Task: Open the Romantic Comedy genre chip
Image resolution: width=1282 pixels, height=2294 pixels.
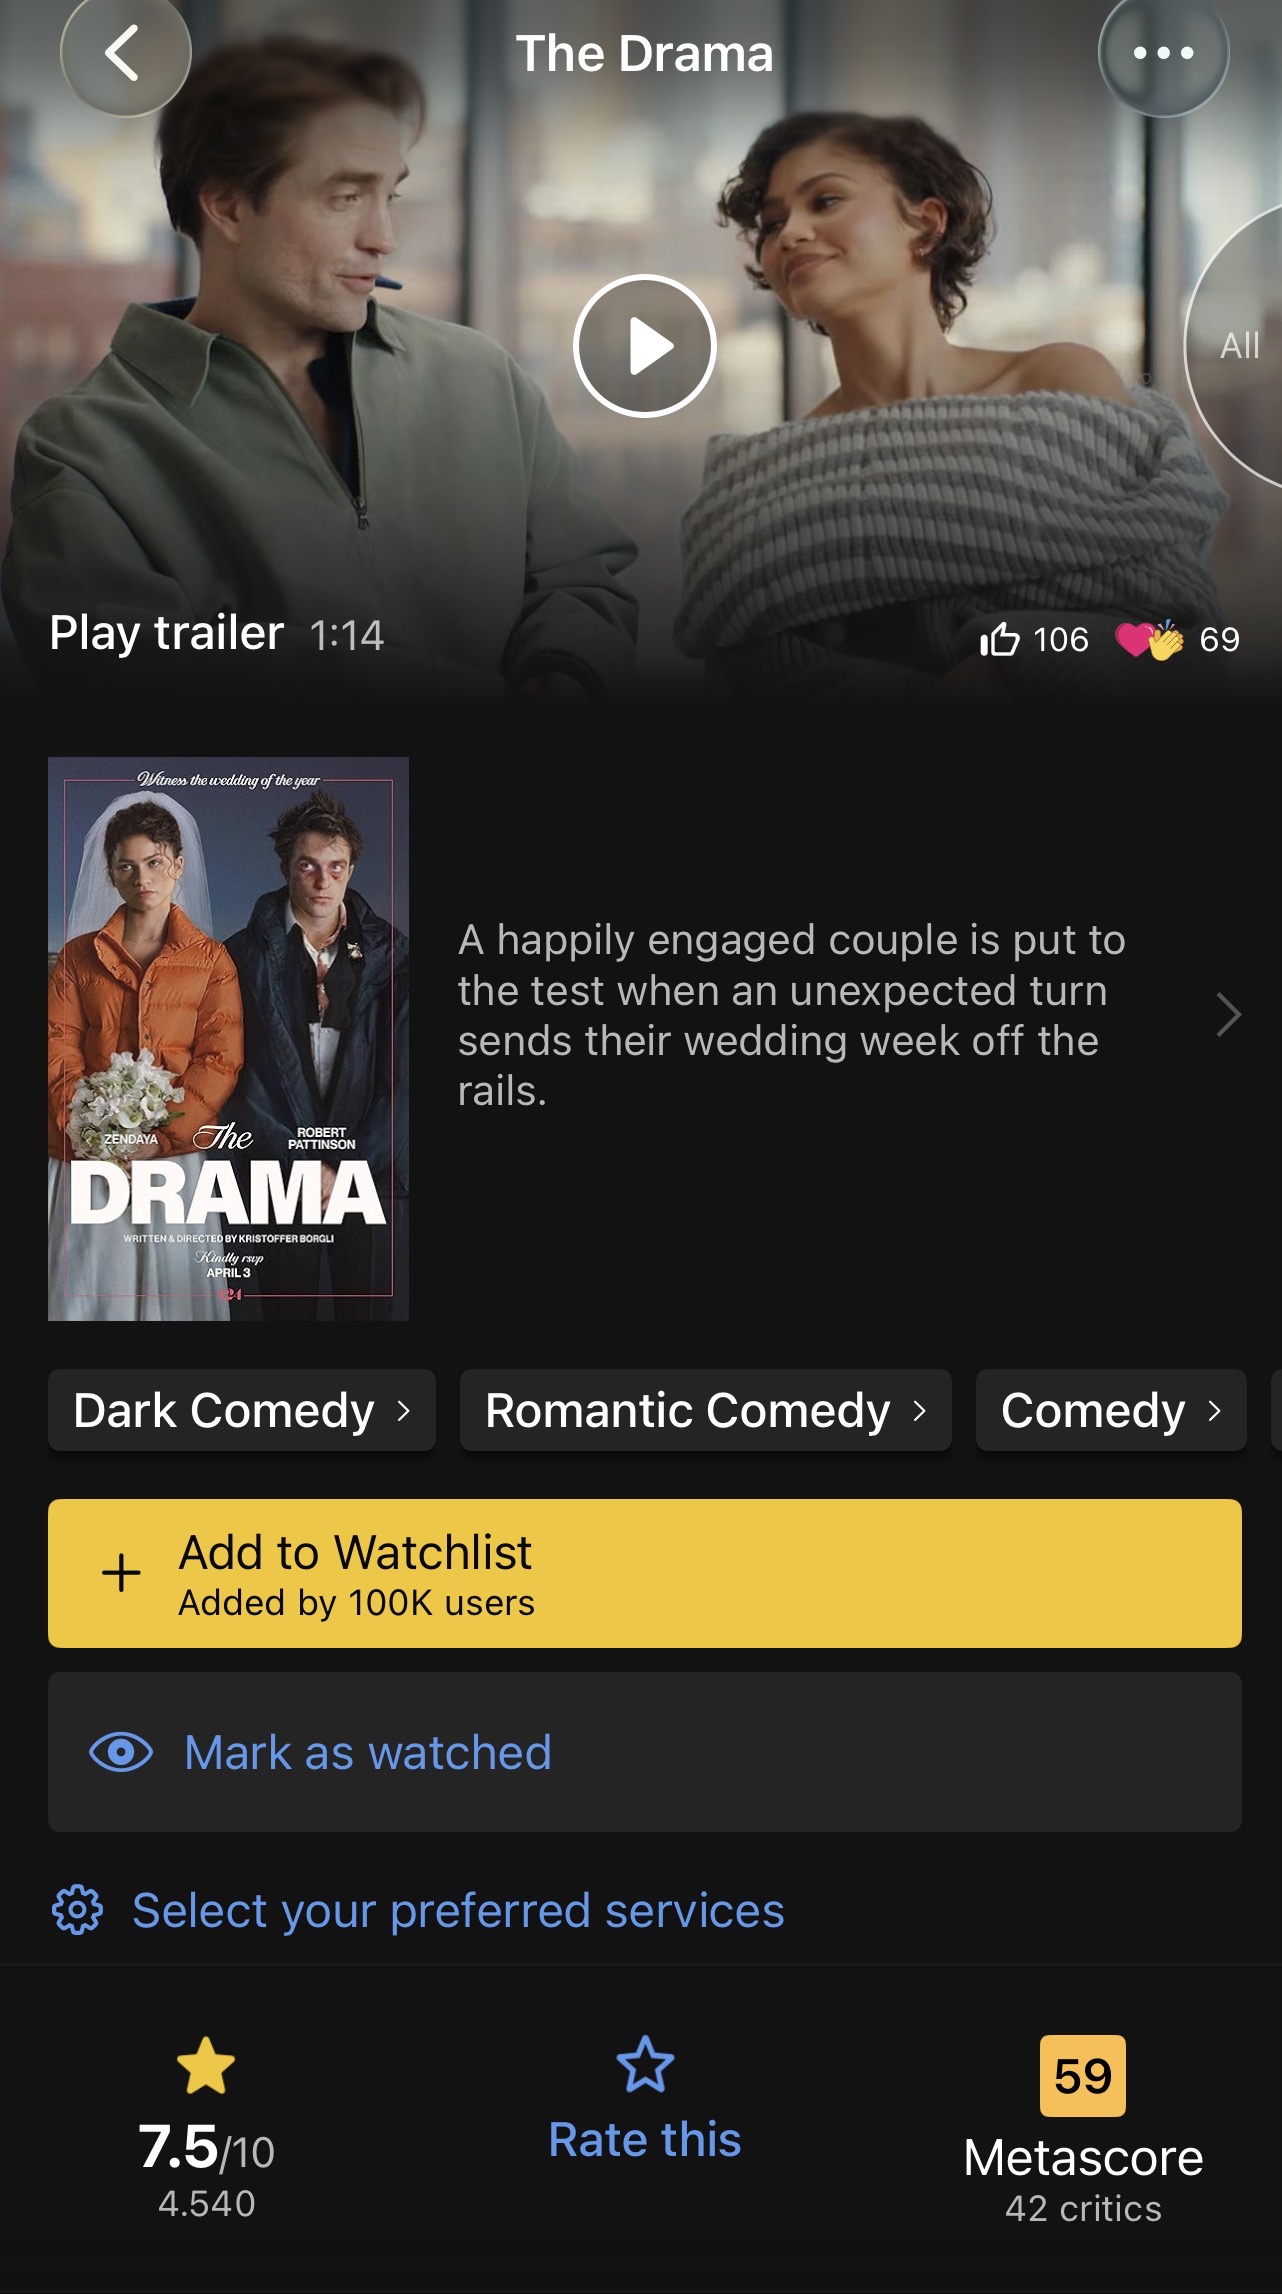Action: 705,1410
